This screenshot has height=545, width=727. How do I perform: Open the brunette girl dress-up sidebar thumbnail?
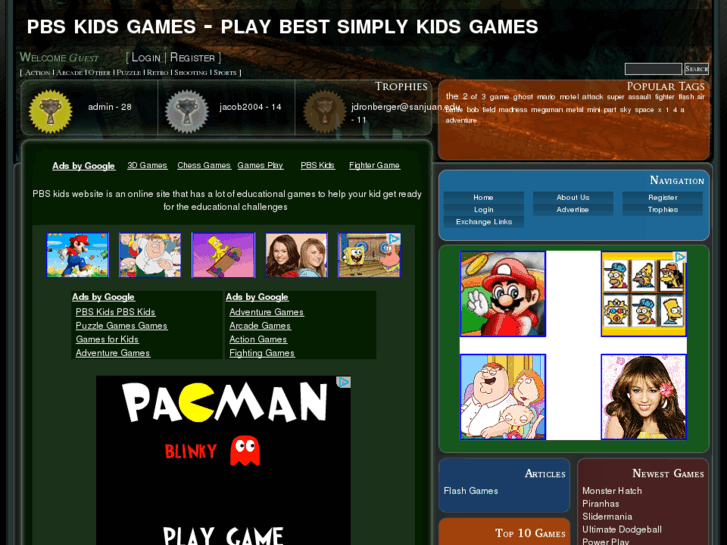click(x=644, y=397)
